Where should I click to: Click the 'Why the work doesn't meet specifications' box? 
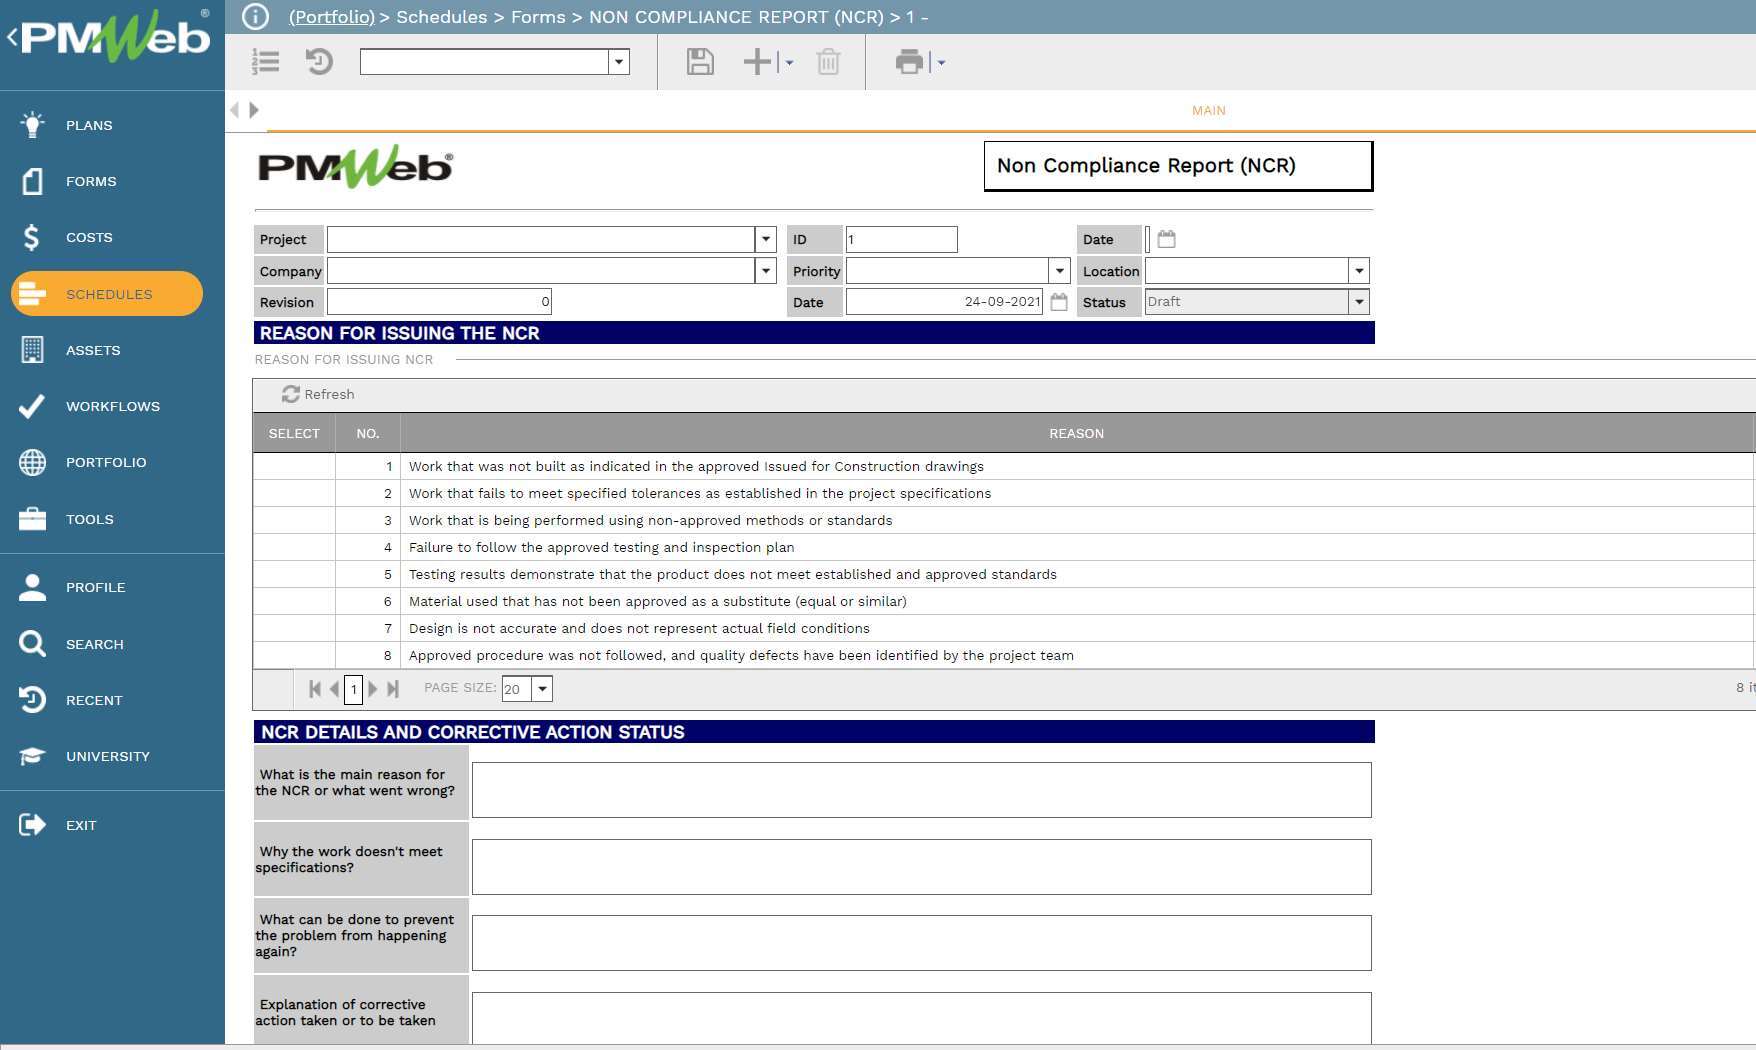point(921,866)
